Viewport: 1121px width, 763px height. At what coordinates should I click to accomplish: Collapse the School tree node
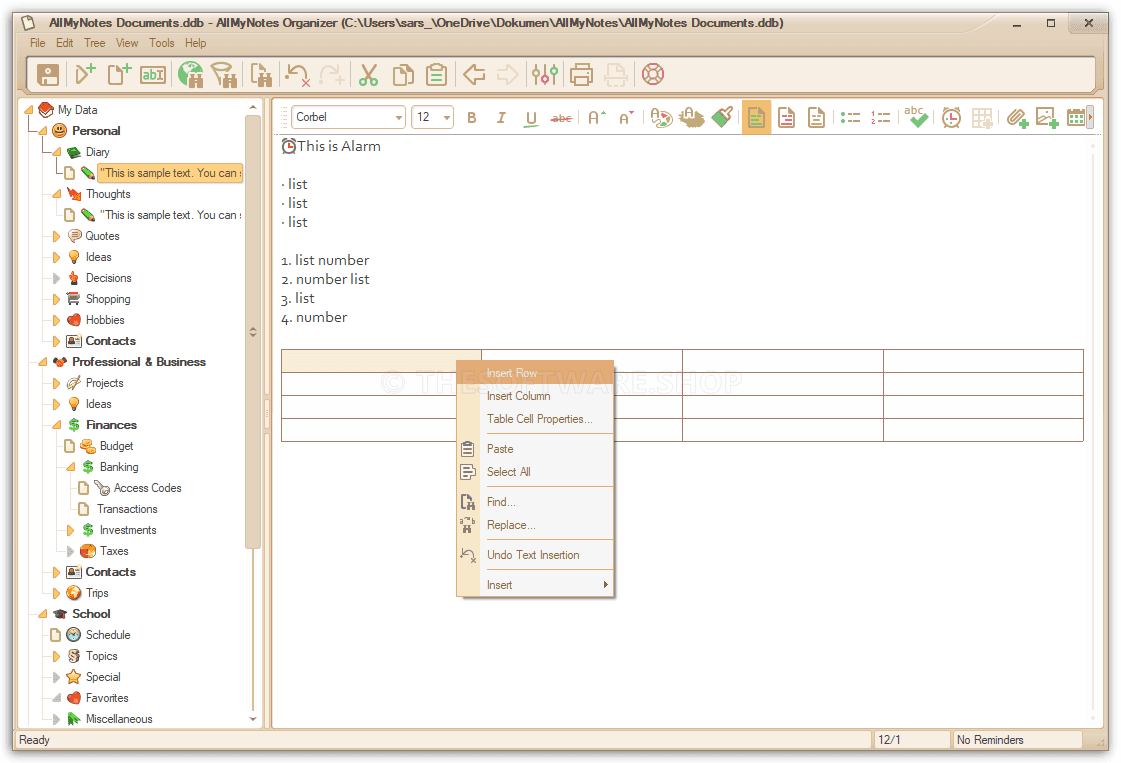point(42,614)
